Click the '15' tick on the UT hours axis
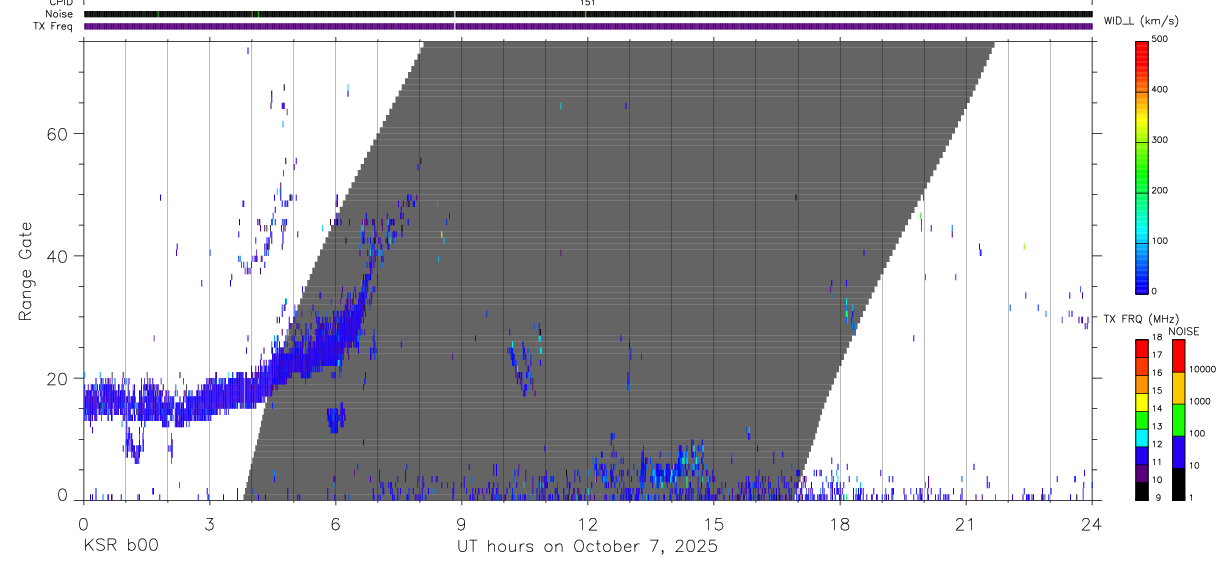Viewport: 1228px width, 567px height. click(x=714, y=525)
